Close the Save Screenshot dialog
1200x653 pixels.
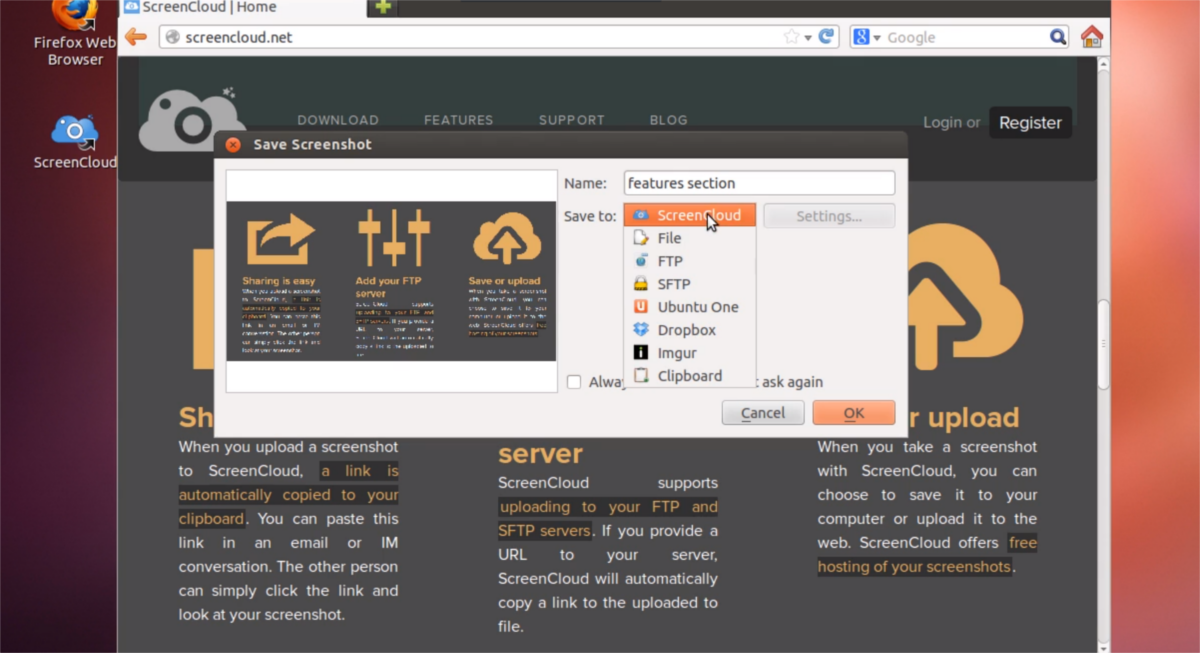click(x=233, y=144)
